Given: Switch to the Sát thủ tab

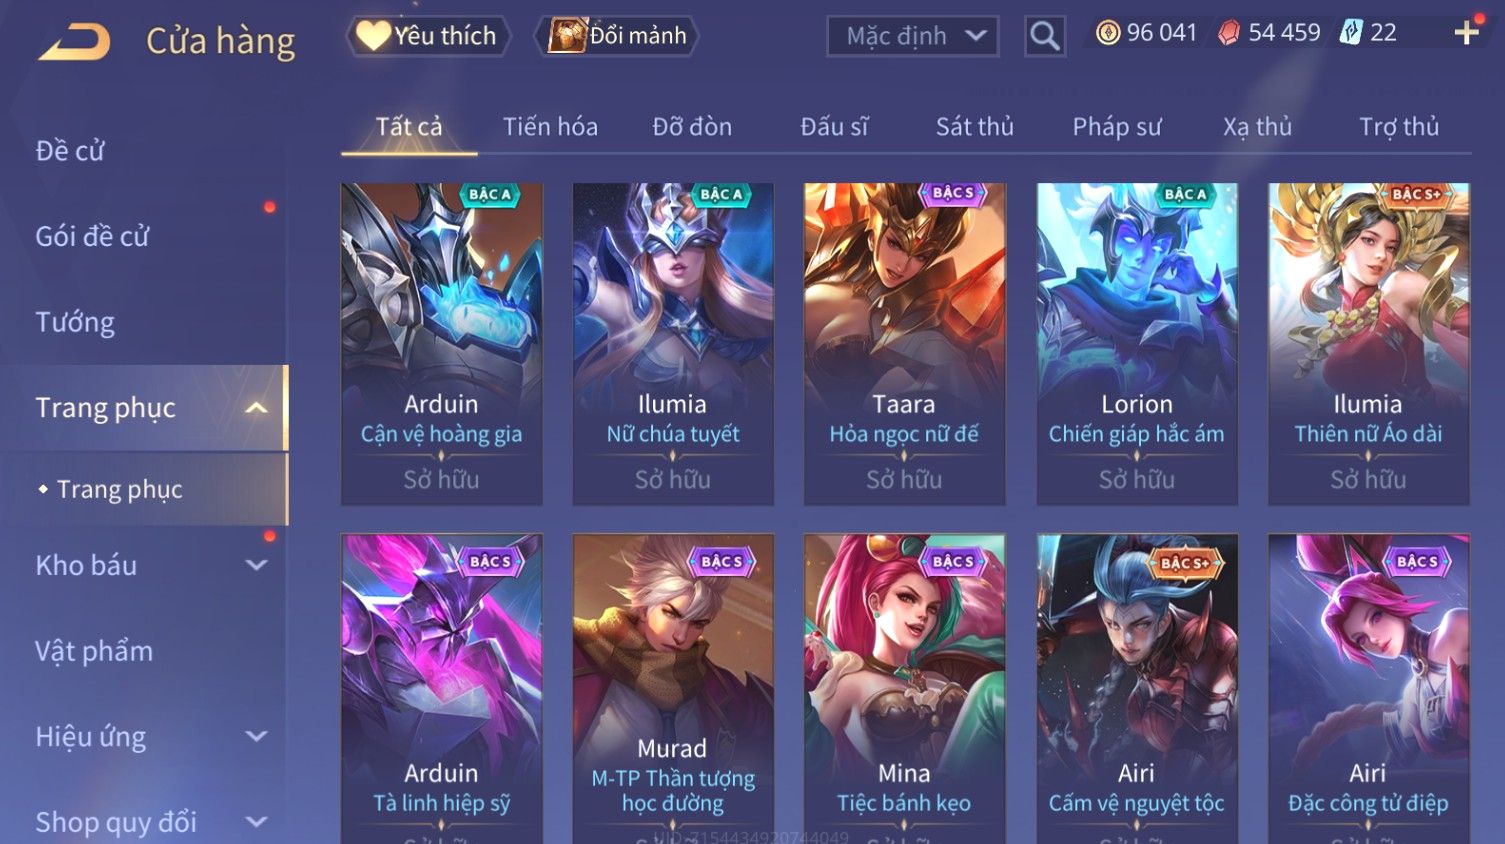Looking at the screenshot, I should coord(974,127).
